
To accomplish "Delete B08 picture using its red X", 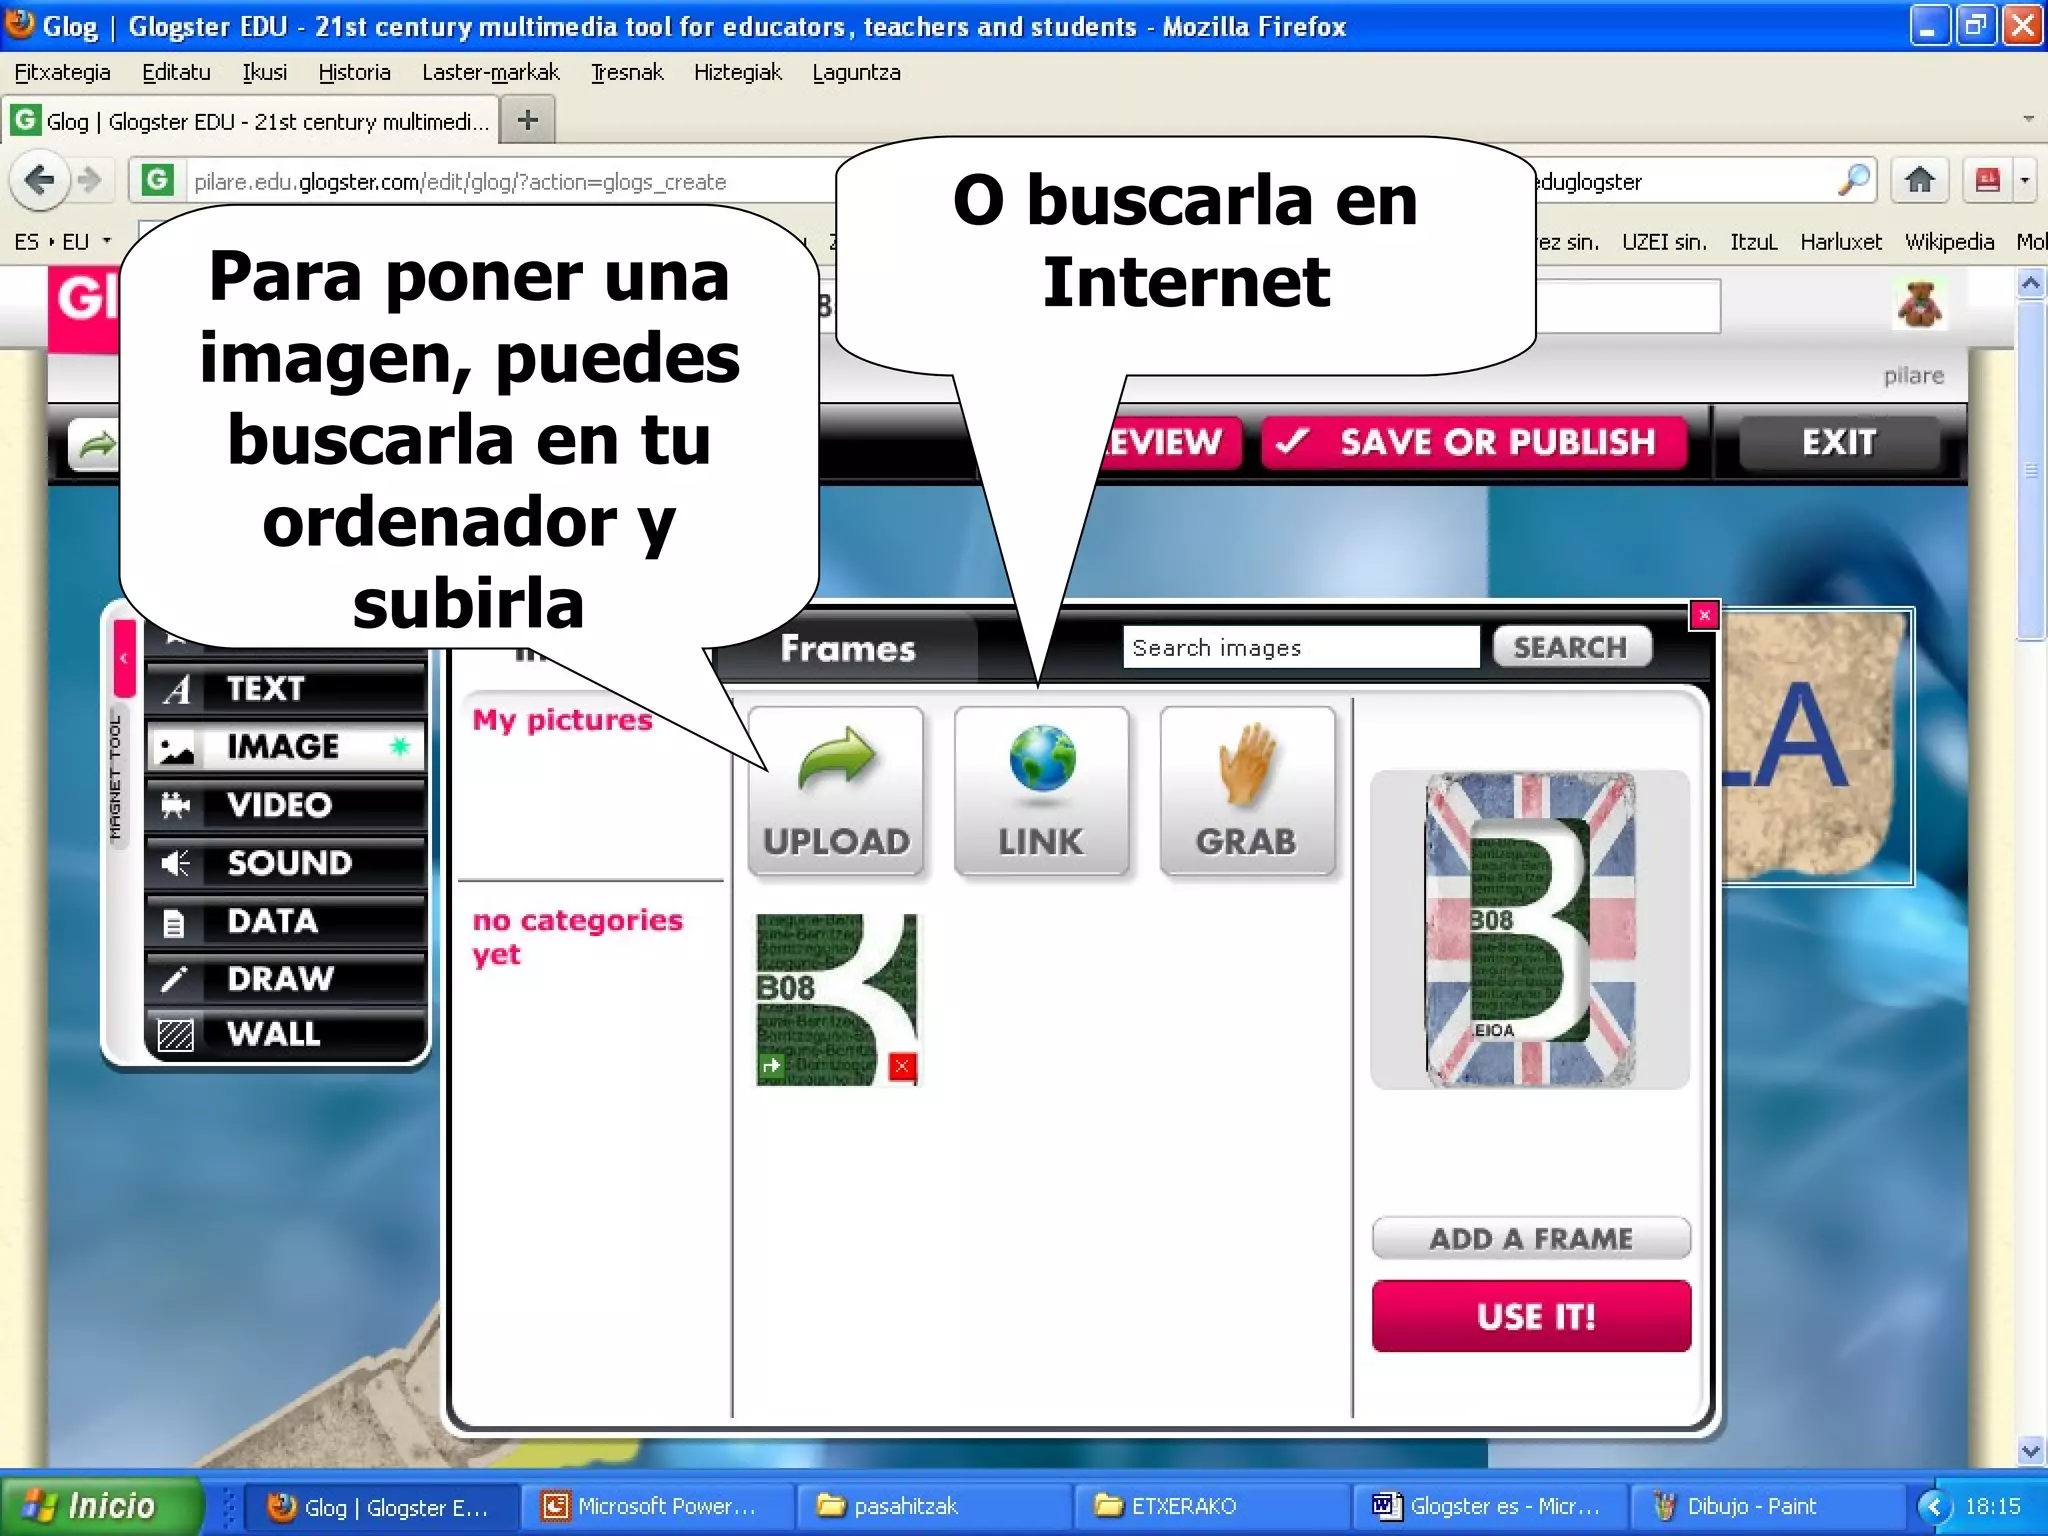I will tap(902, 1067).
